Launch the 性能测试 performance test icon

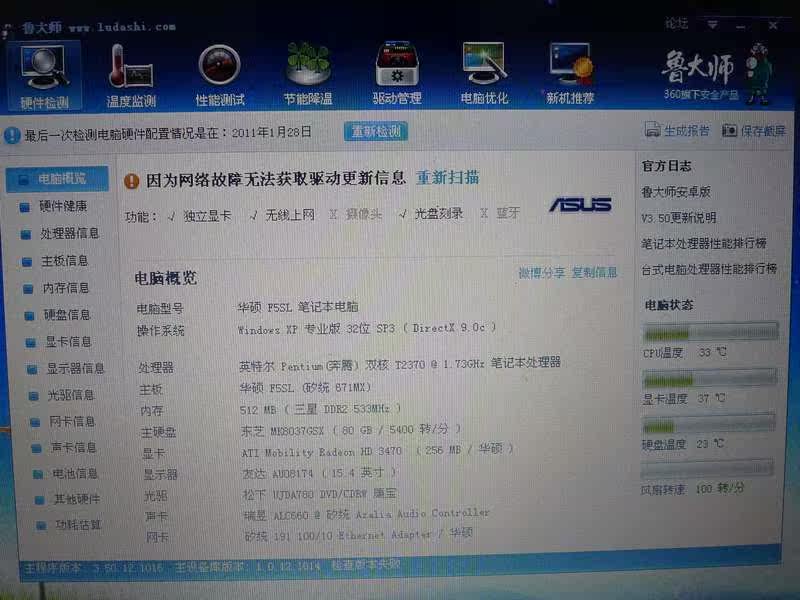coord(220,74)
